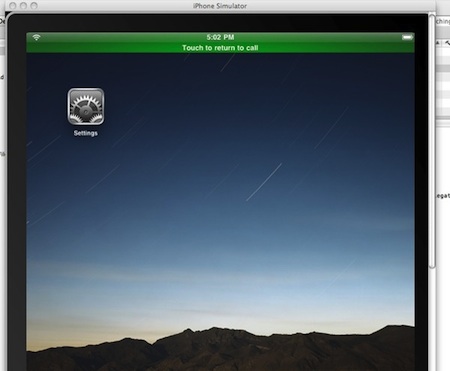Screen dimensions: 450x371
Task: Tap the brightest star trail on wallpaper
Action: pyautogui.click(x=264, y=182)
